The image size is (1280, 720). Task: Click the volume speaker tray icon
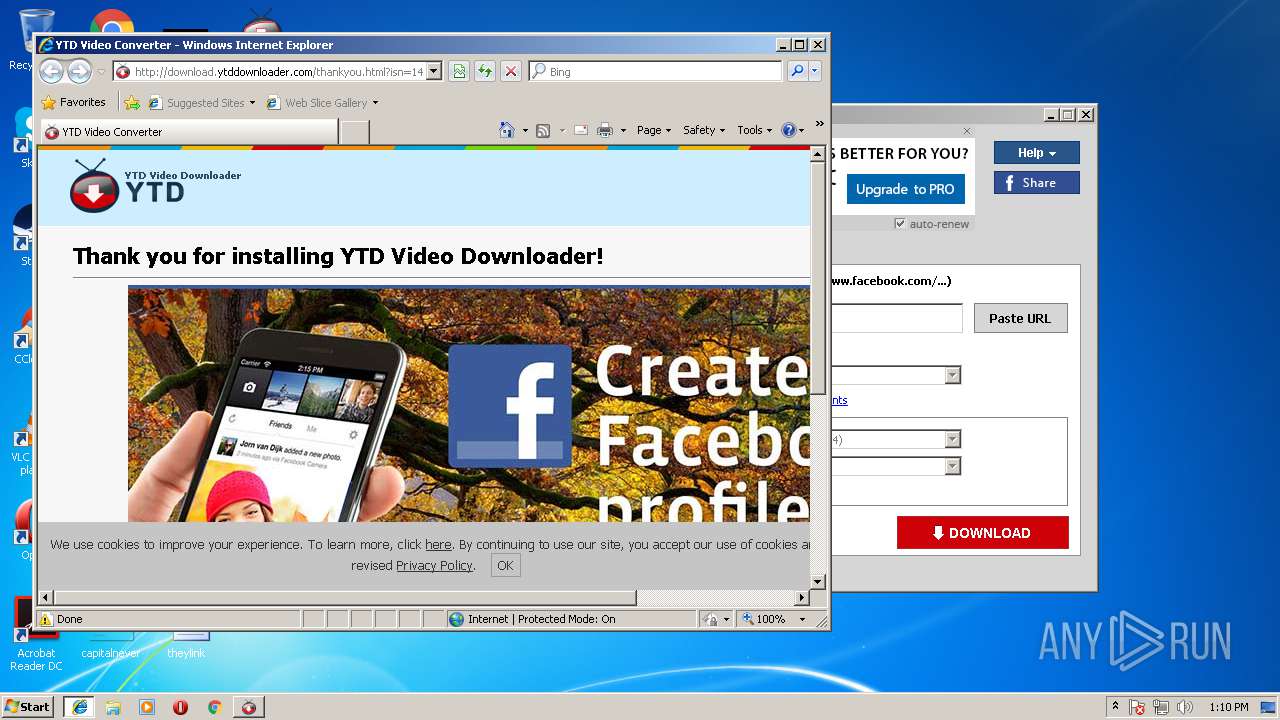pyautogui.click(x=1185, y=707)
